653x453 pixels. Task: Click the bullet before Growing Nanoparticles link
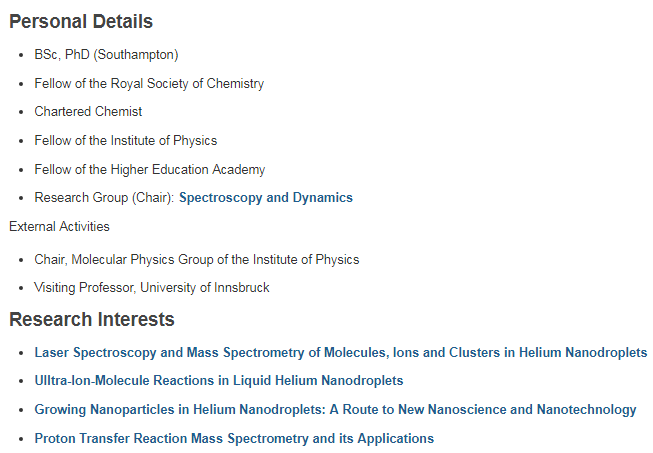(22, 410)
